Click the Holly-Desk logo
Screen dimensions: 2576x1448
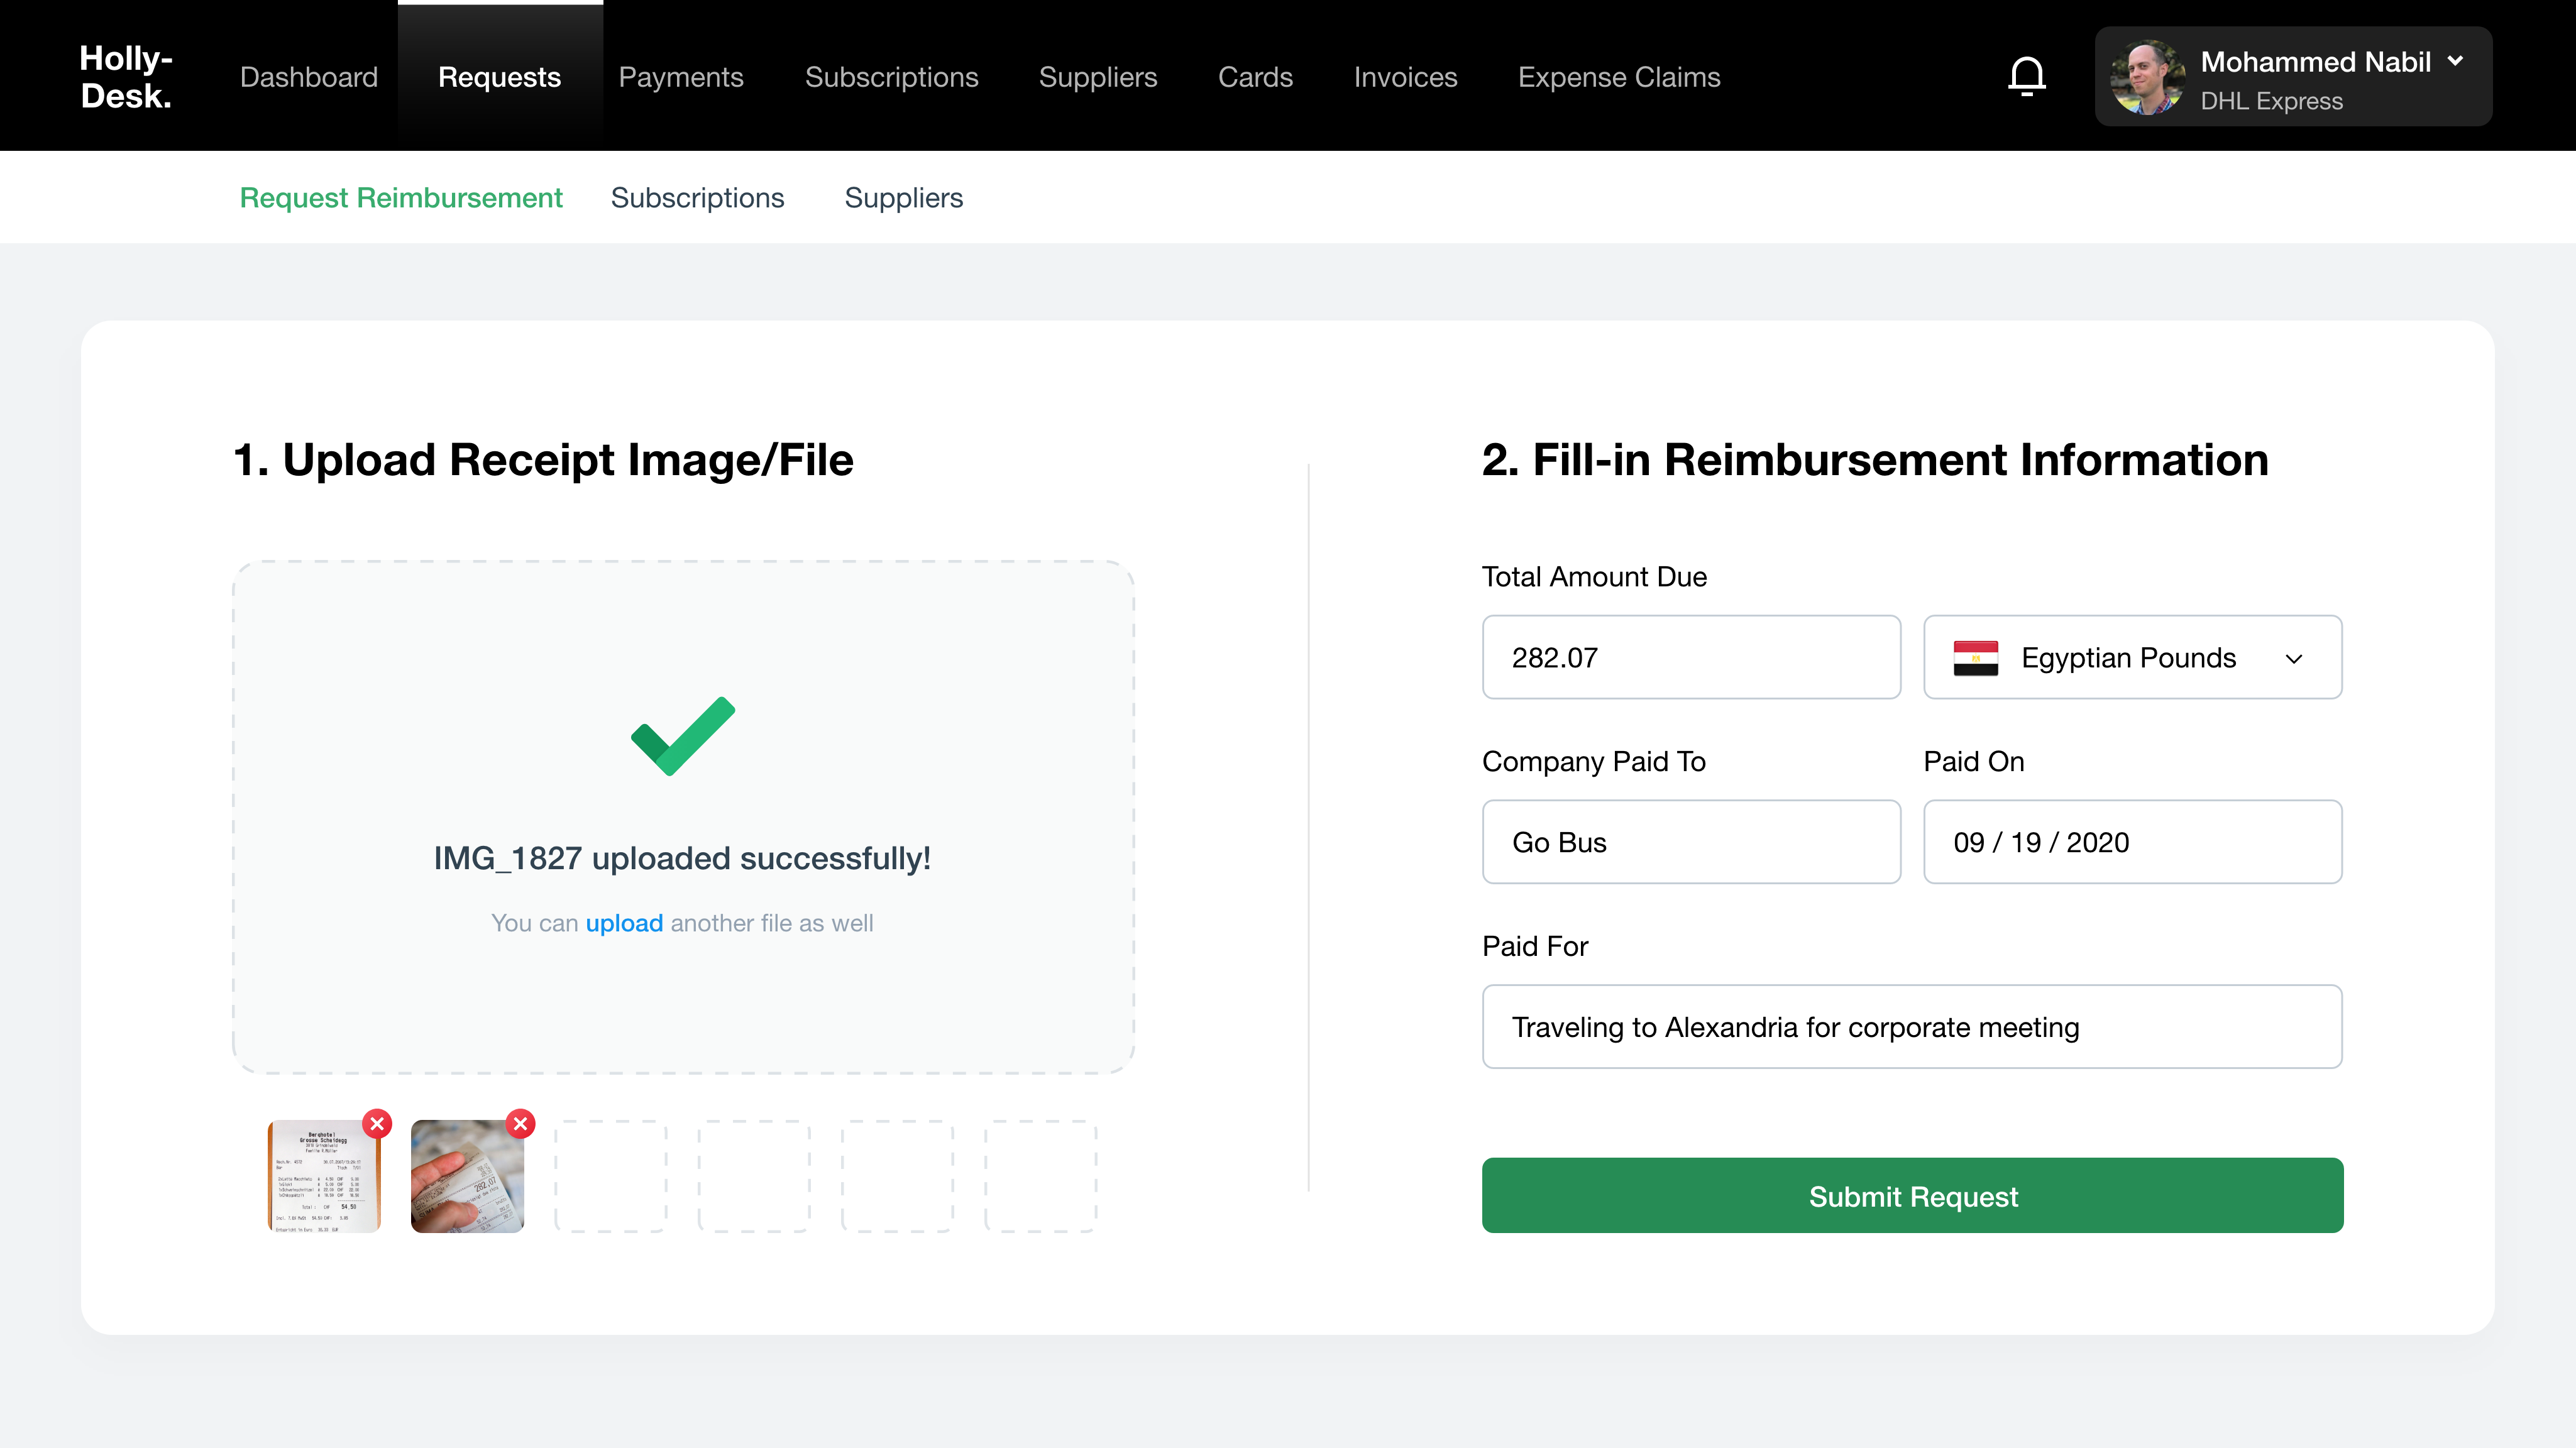[x=126, y=77]
